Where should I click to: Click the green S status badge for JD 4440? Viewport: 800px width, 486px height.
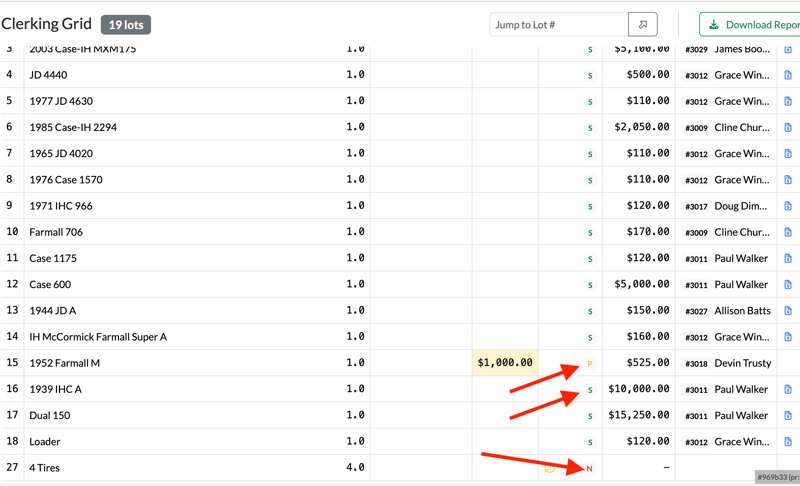[x=590, y=75]
